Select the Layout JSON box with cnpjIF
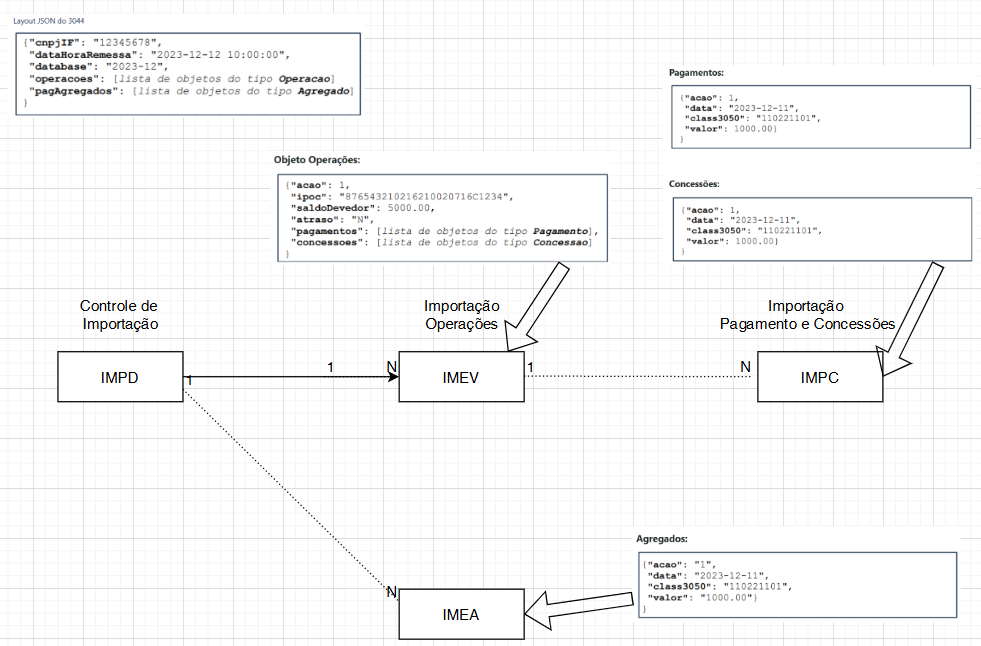The height and width of the screenshot is (646, 981). click(188, 74)
